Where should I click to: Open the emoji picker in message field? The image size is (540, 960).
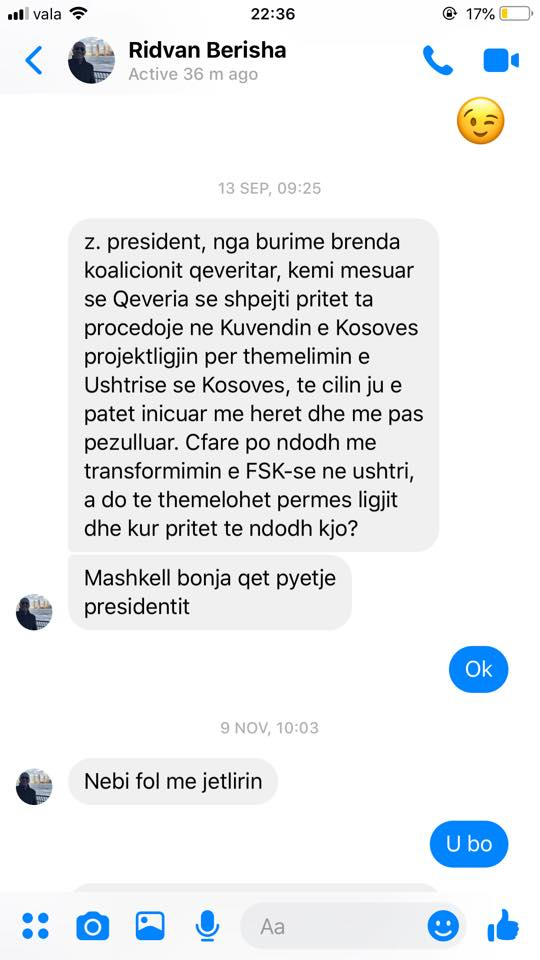tap(443, 926)
